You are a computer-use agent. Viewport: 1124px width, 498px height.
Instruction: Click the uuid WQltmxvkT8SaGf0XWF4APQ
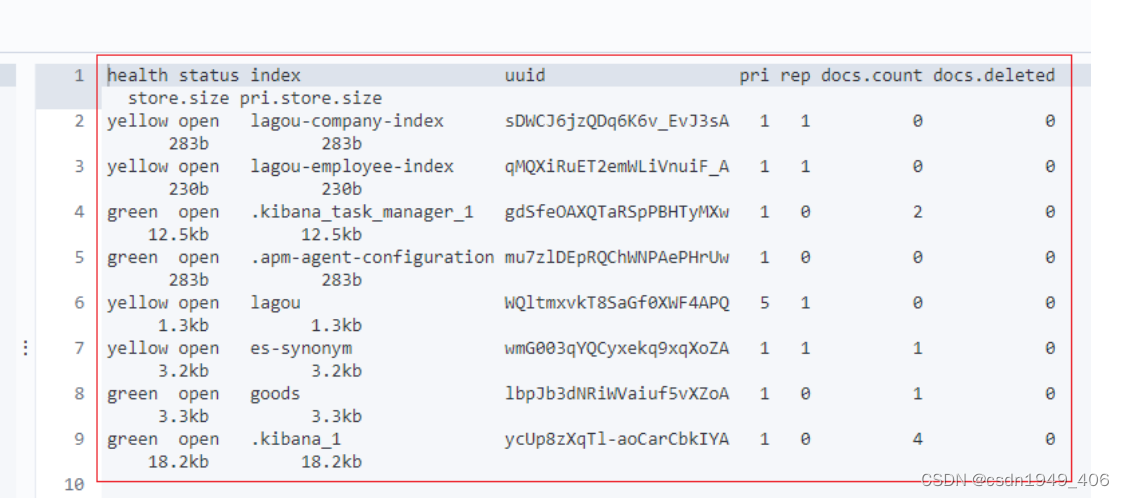point(616,303)
